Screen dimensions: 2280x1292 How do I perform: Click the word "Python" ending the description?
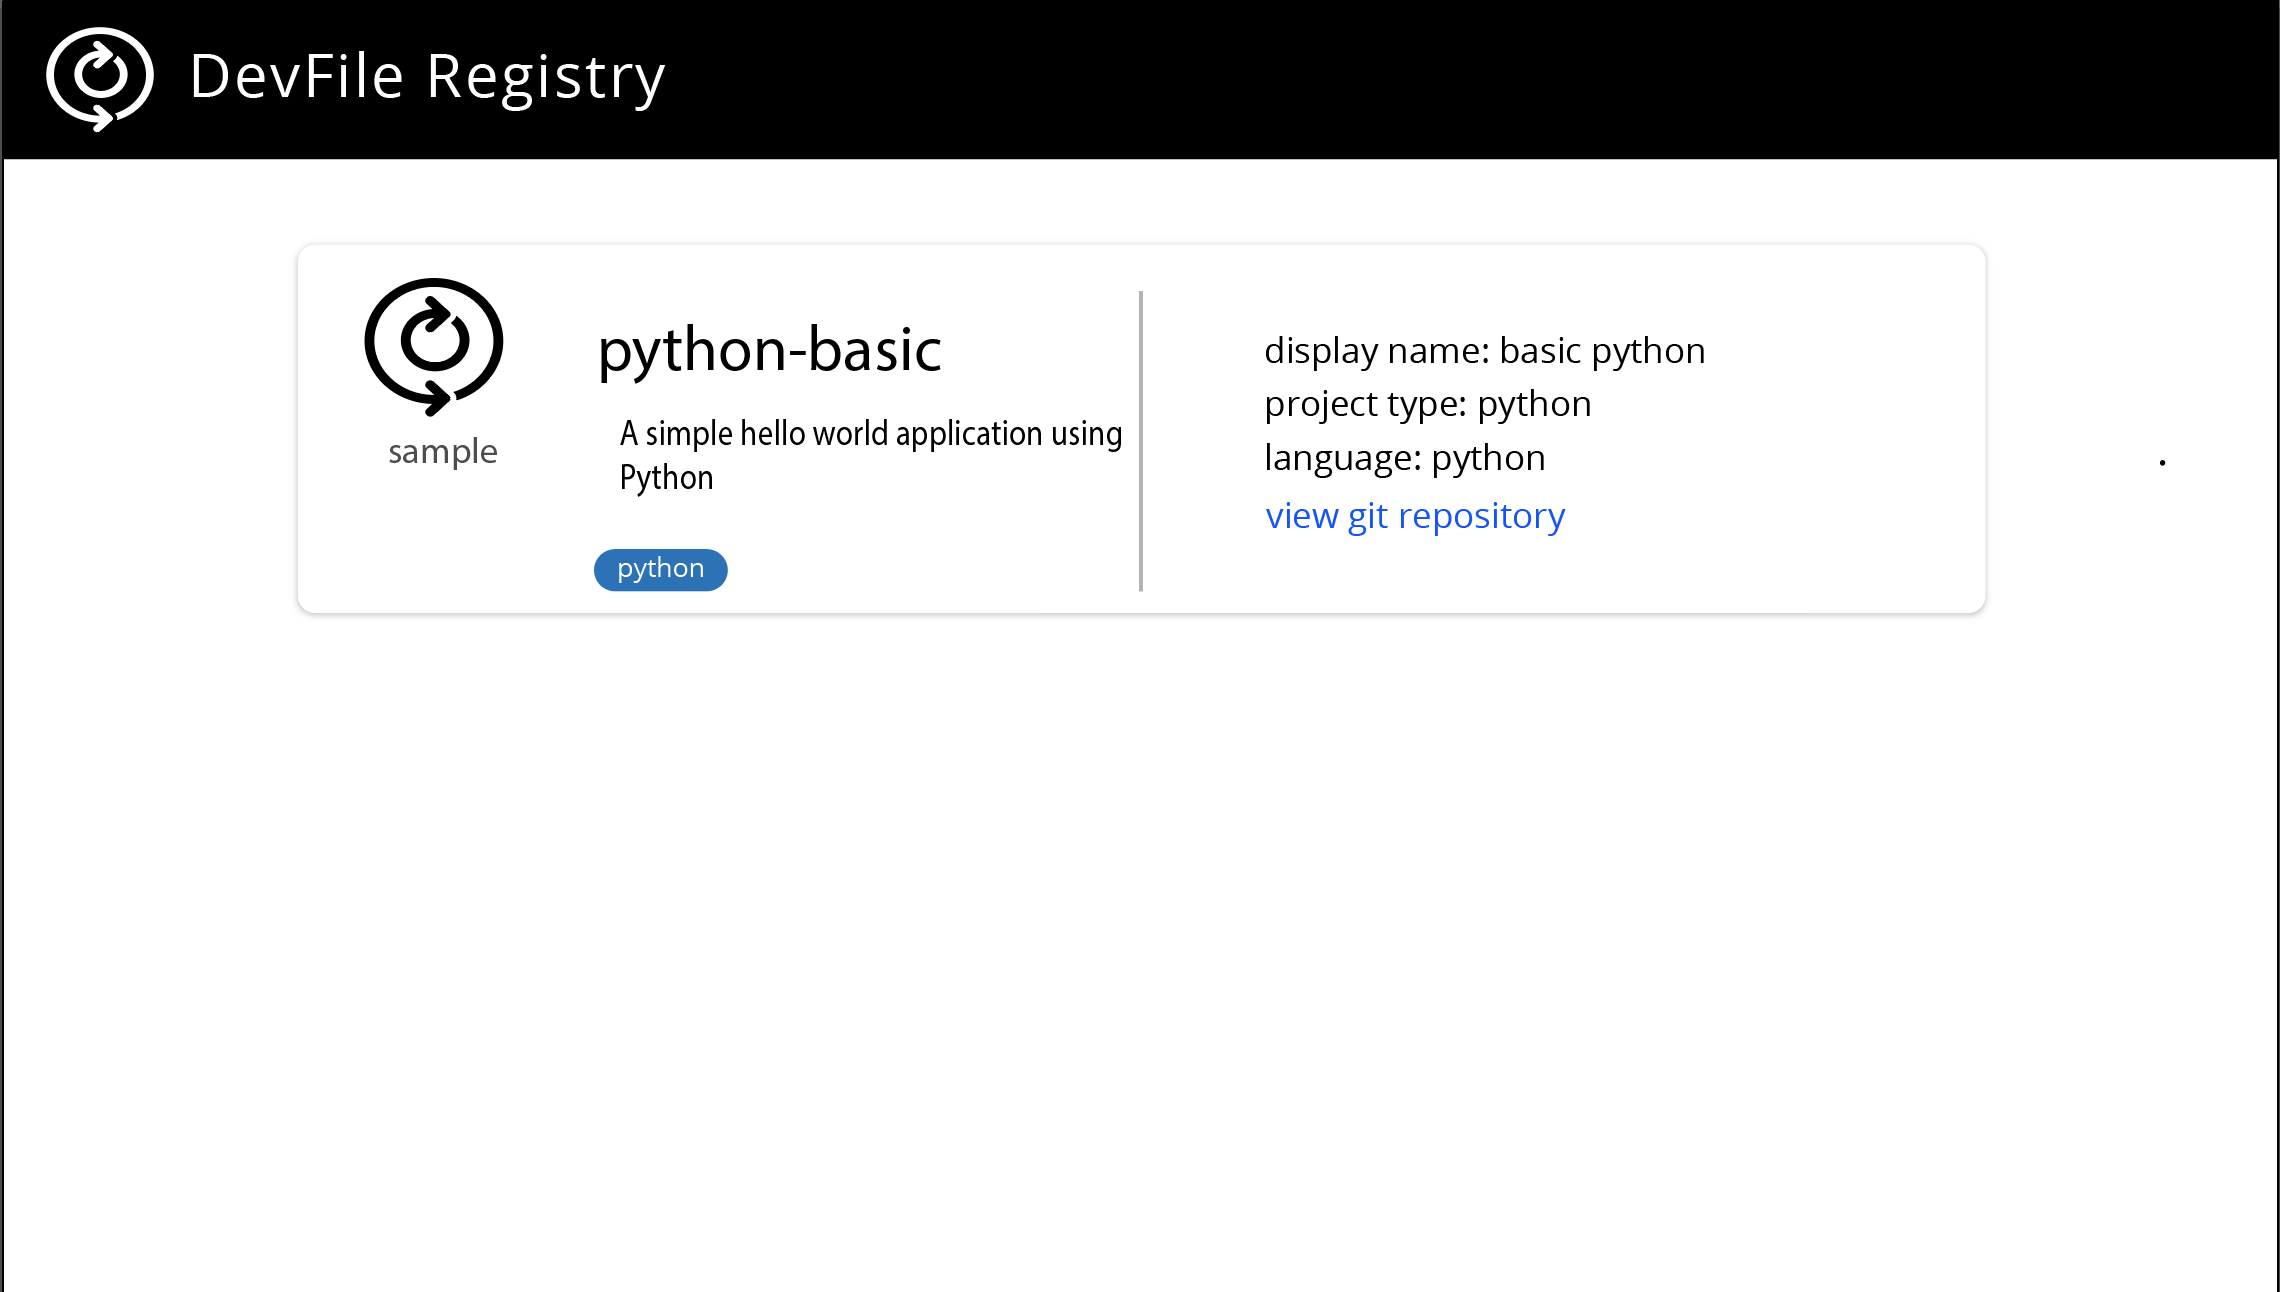click(666, 478)
